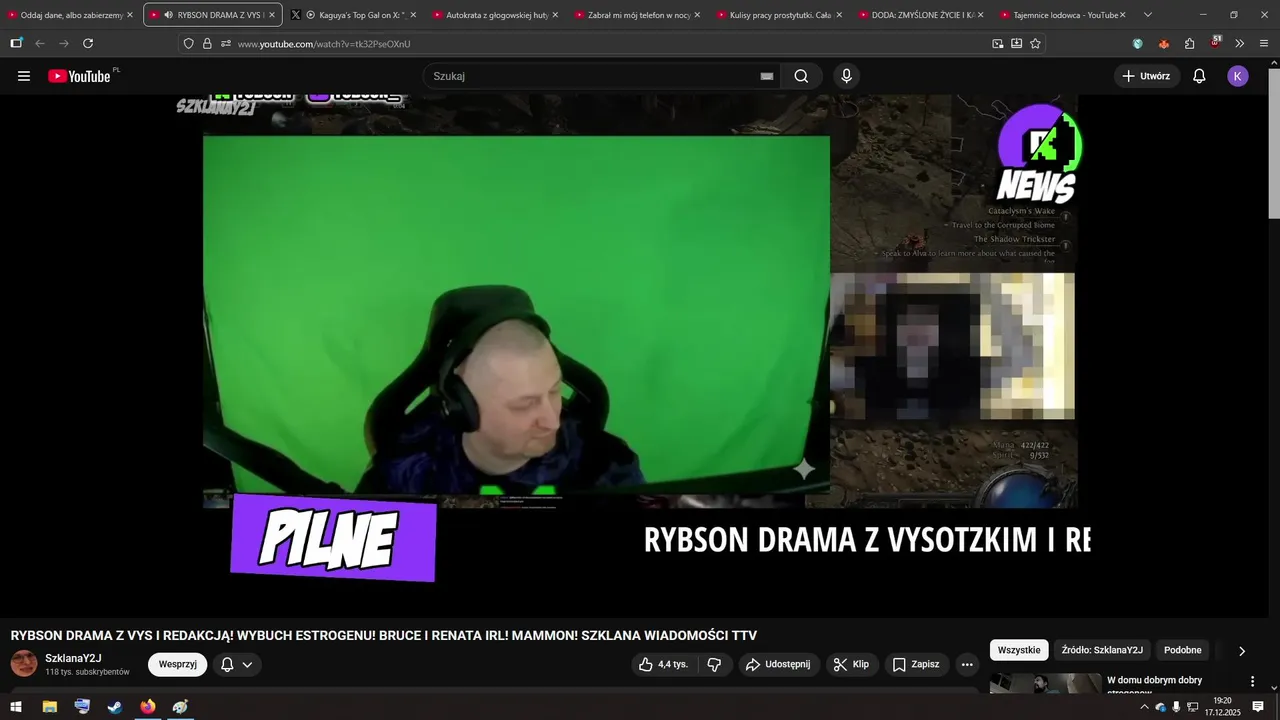Go back in browser history

click(40, 43)
